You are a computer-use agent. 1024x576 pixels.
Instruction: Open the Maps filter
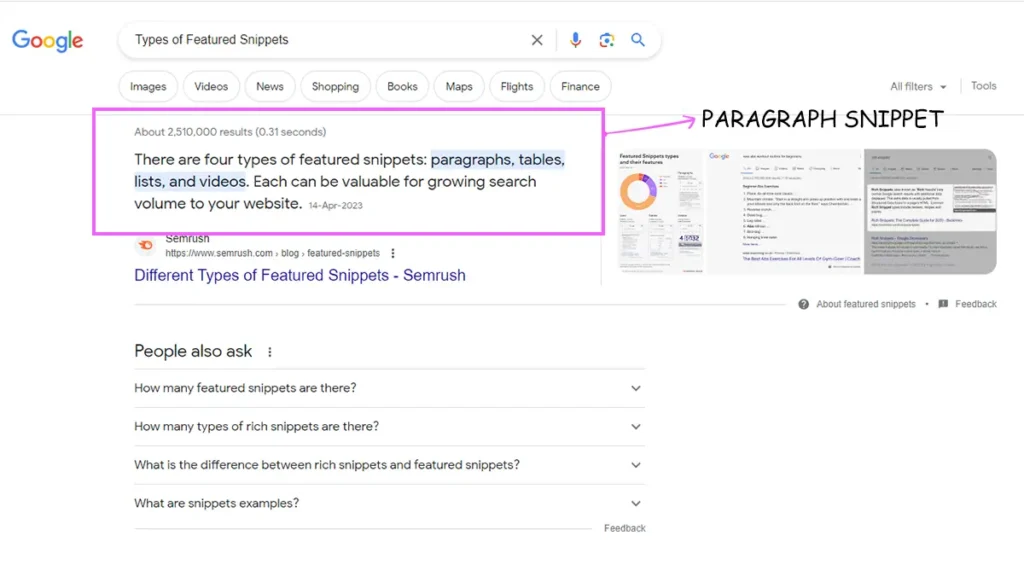pyautogui.click(x=459, y=86)
